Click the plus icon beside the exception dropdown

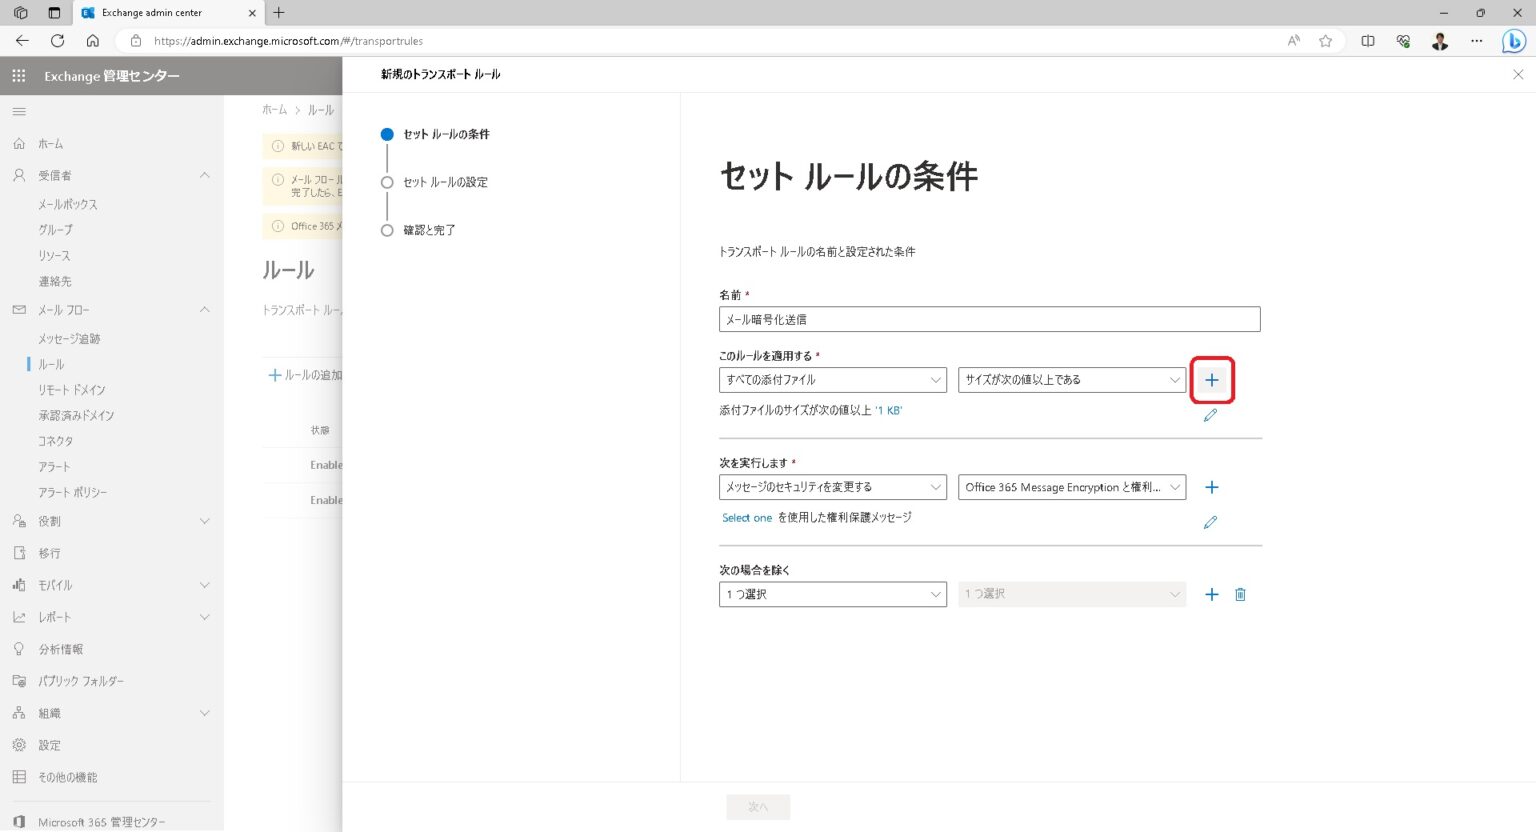[1211, 594]
